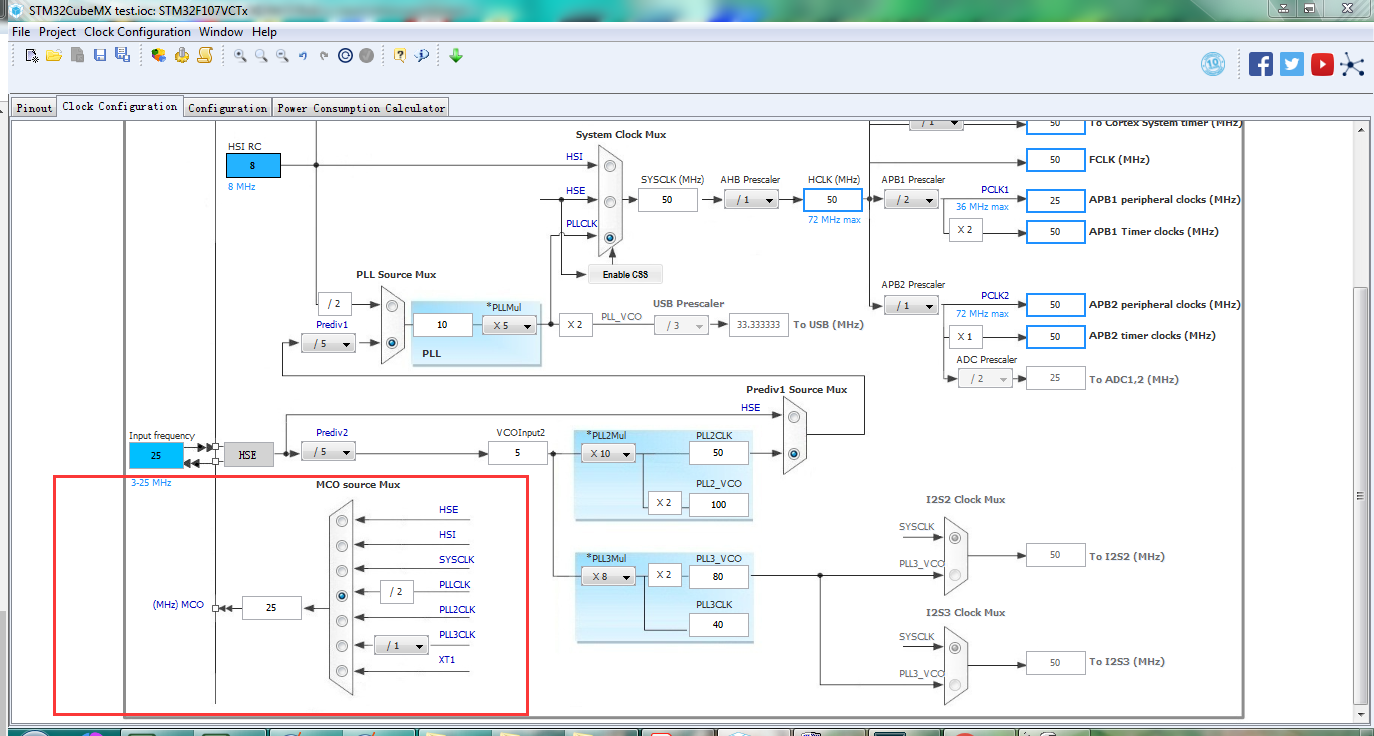Click the Enable CSS button
This screenshot has height=736, width=1374.
tap(625, 273)
